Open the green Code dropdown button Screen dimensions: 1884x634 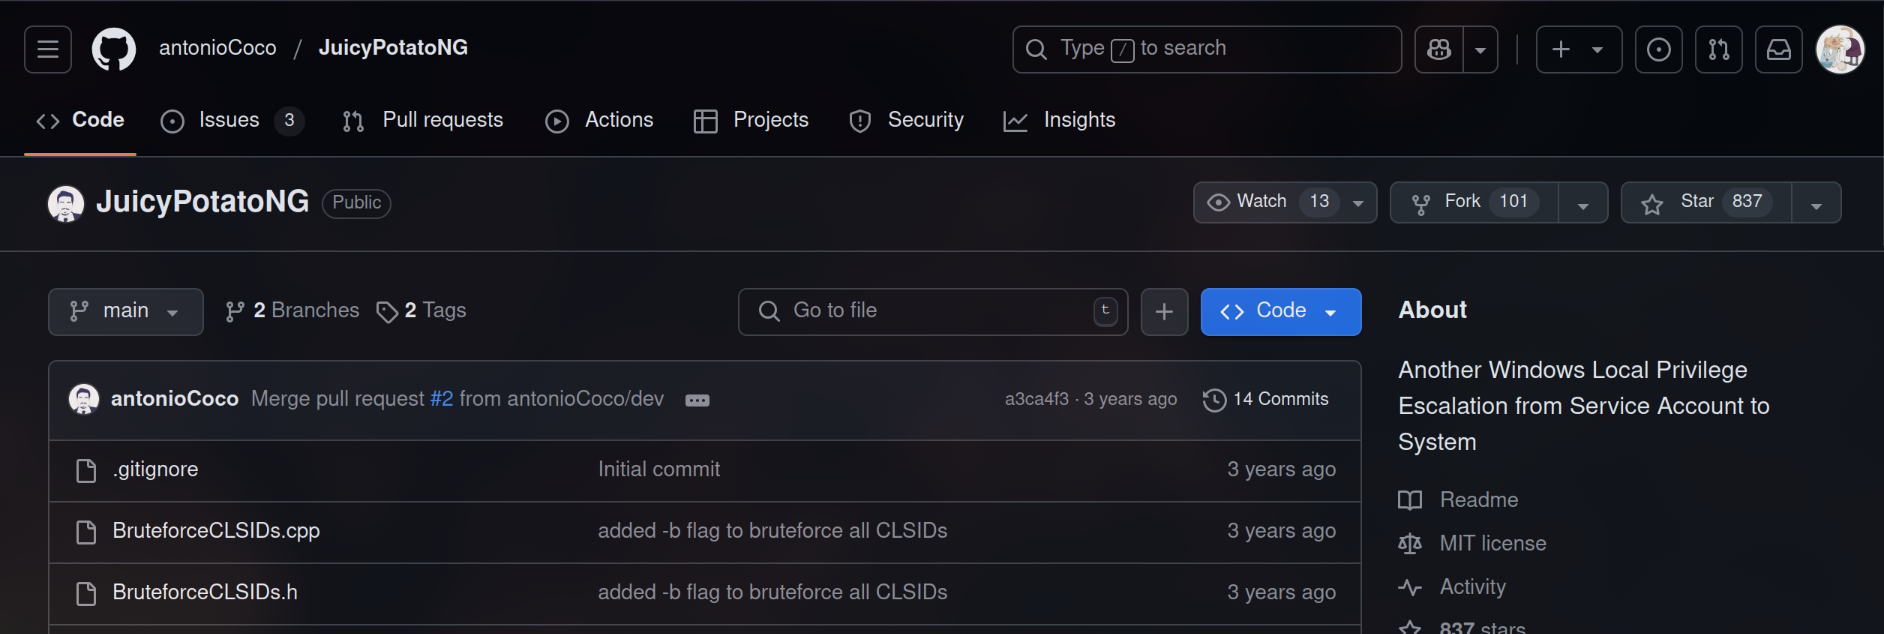pos(1280,312)
